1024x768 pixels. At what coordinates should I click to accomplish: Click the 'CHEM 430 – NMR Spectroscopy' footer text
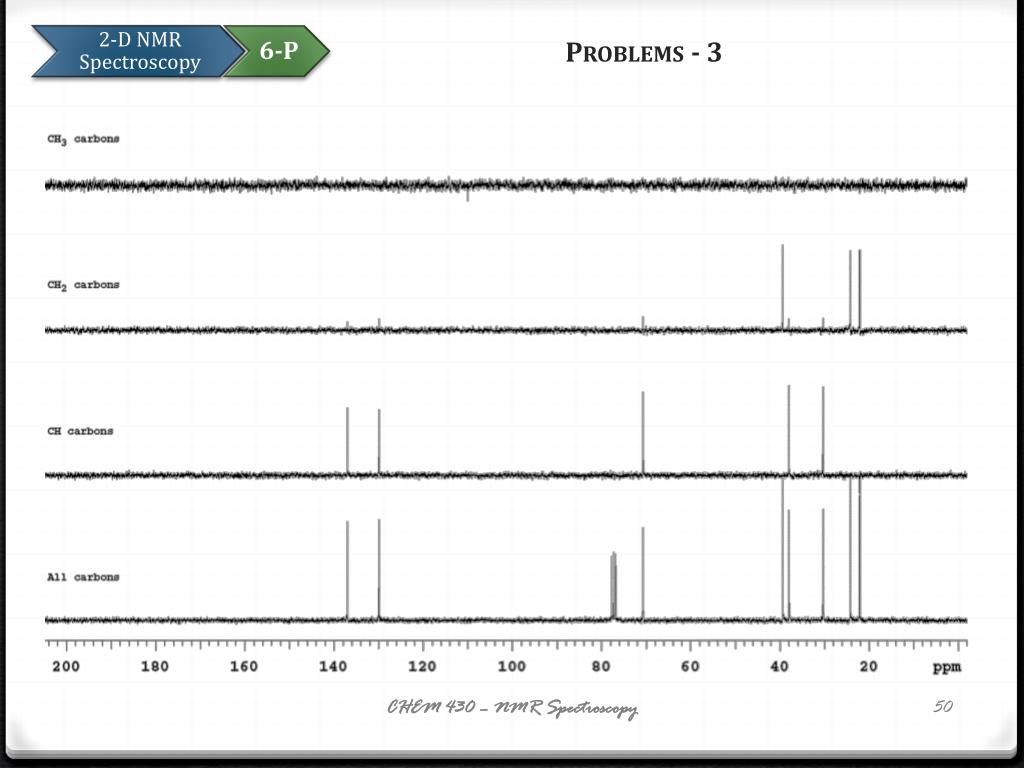pos(513,708)
